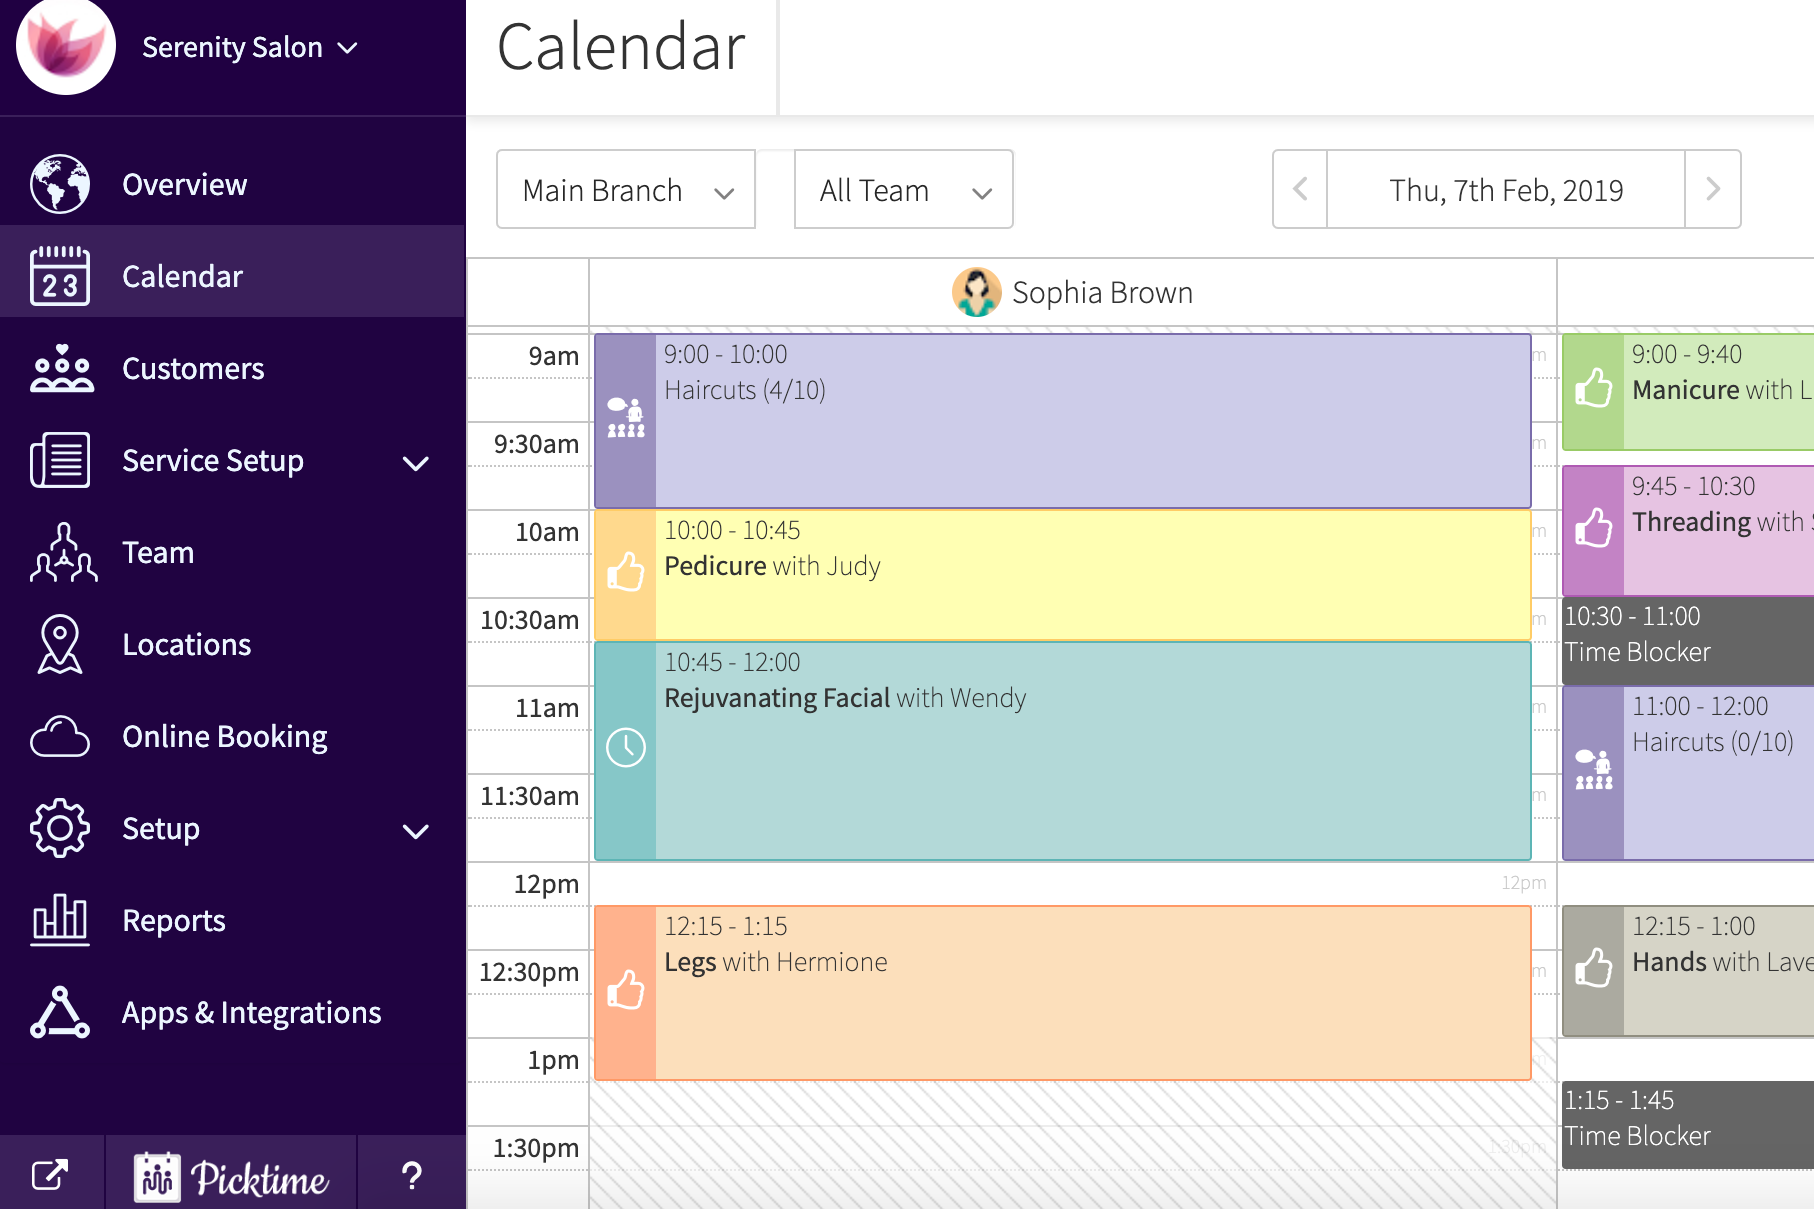Click the group class icon on Haircuts appointment

point(625,418)
